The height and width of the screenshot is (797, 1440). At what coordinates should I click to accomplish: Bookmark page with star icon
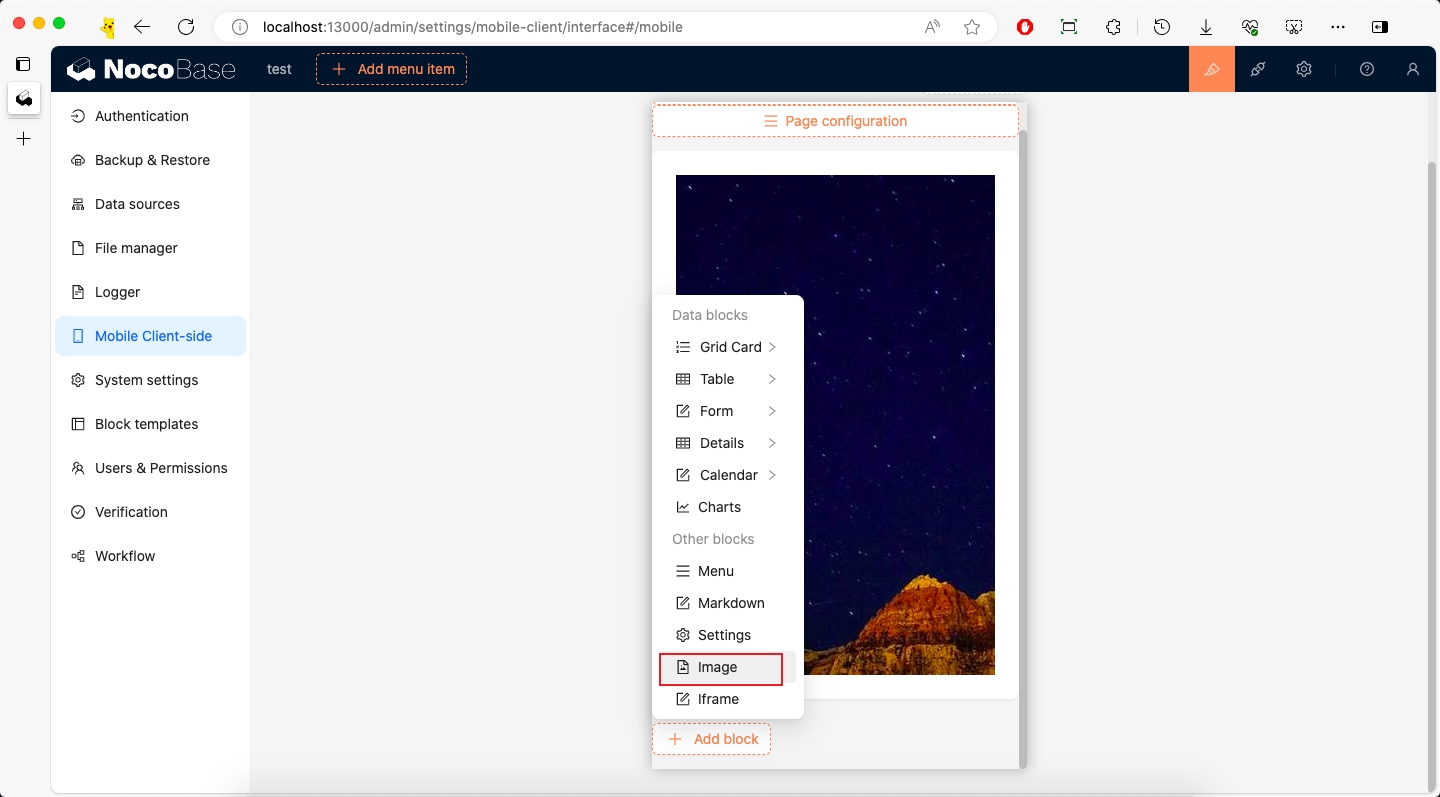[x=971, y=27]
